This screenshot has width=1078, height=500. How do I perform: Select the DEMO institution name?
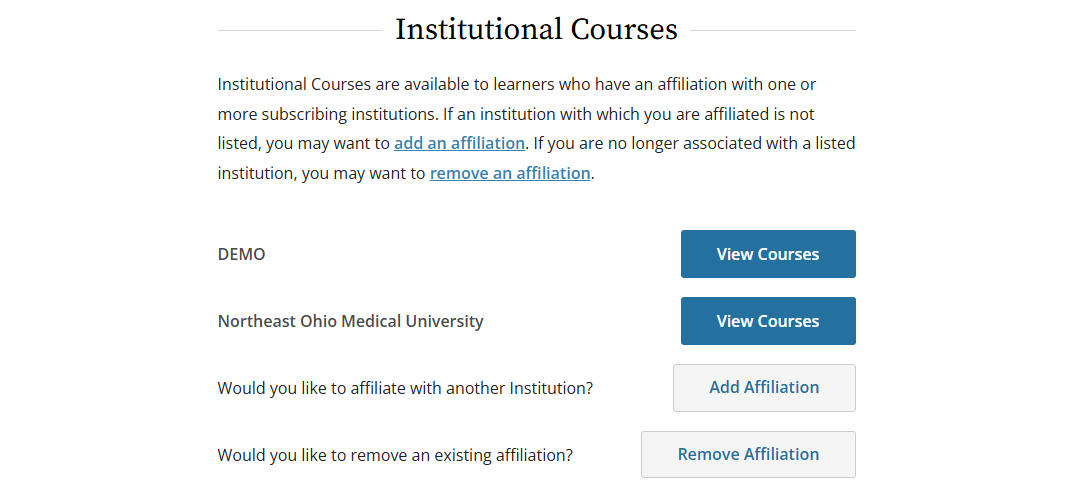[x=242, y=254]
